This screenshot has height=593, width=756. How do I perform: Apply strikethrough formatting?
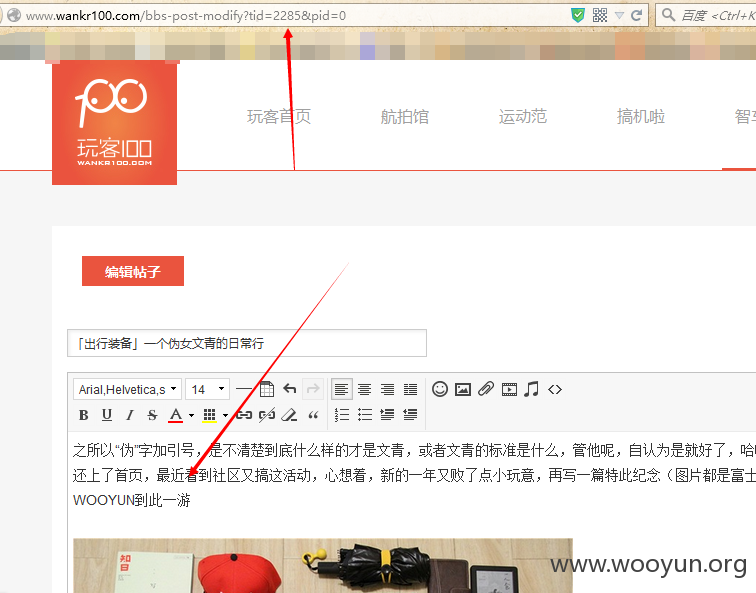pos(152,415)
